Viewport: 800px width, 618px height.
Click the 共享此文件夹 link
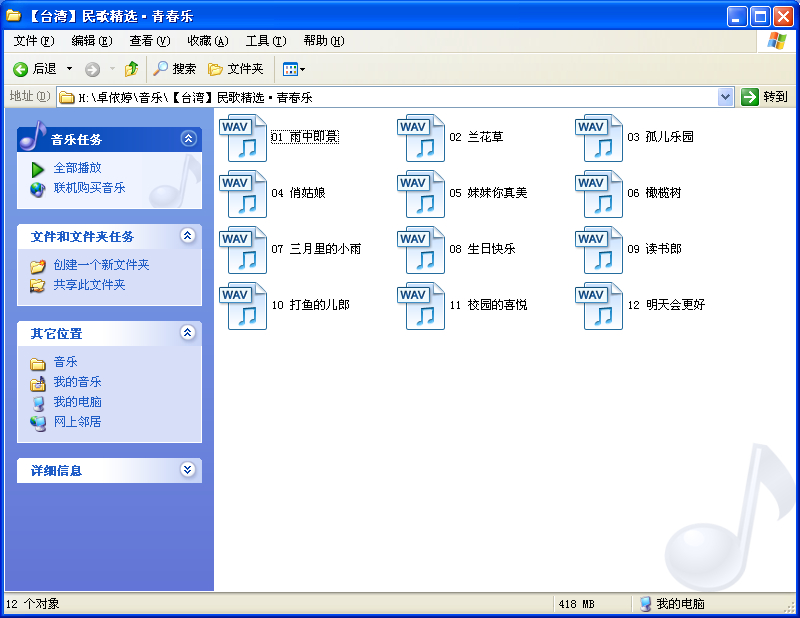(89, 285)
